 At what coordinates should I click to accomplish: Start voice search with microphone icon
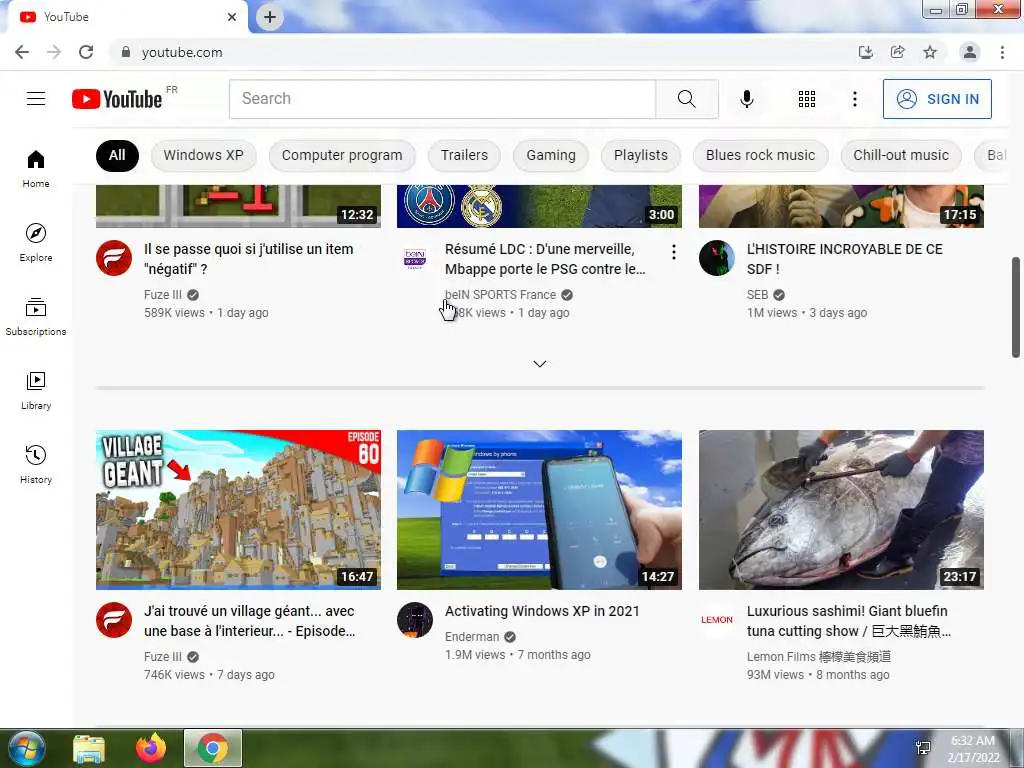point(746,99)
